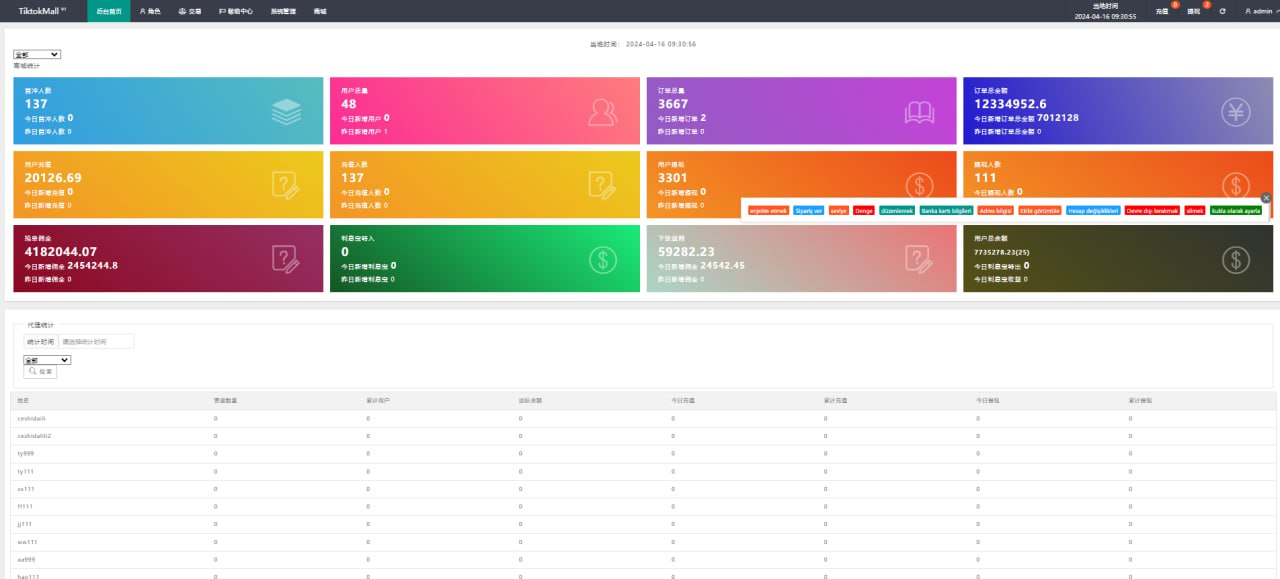Click the open book icon on purple card
Screen dimensions: 1280x579
point(919,112)
